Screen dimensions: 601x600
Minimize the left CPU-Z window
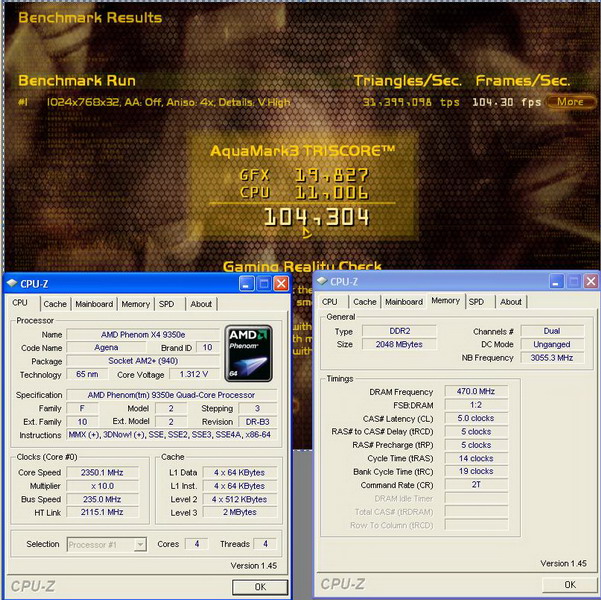pyautogui.click(x=246, y=284)
